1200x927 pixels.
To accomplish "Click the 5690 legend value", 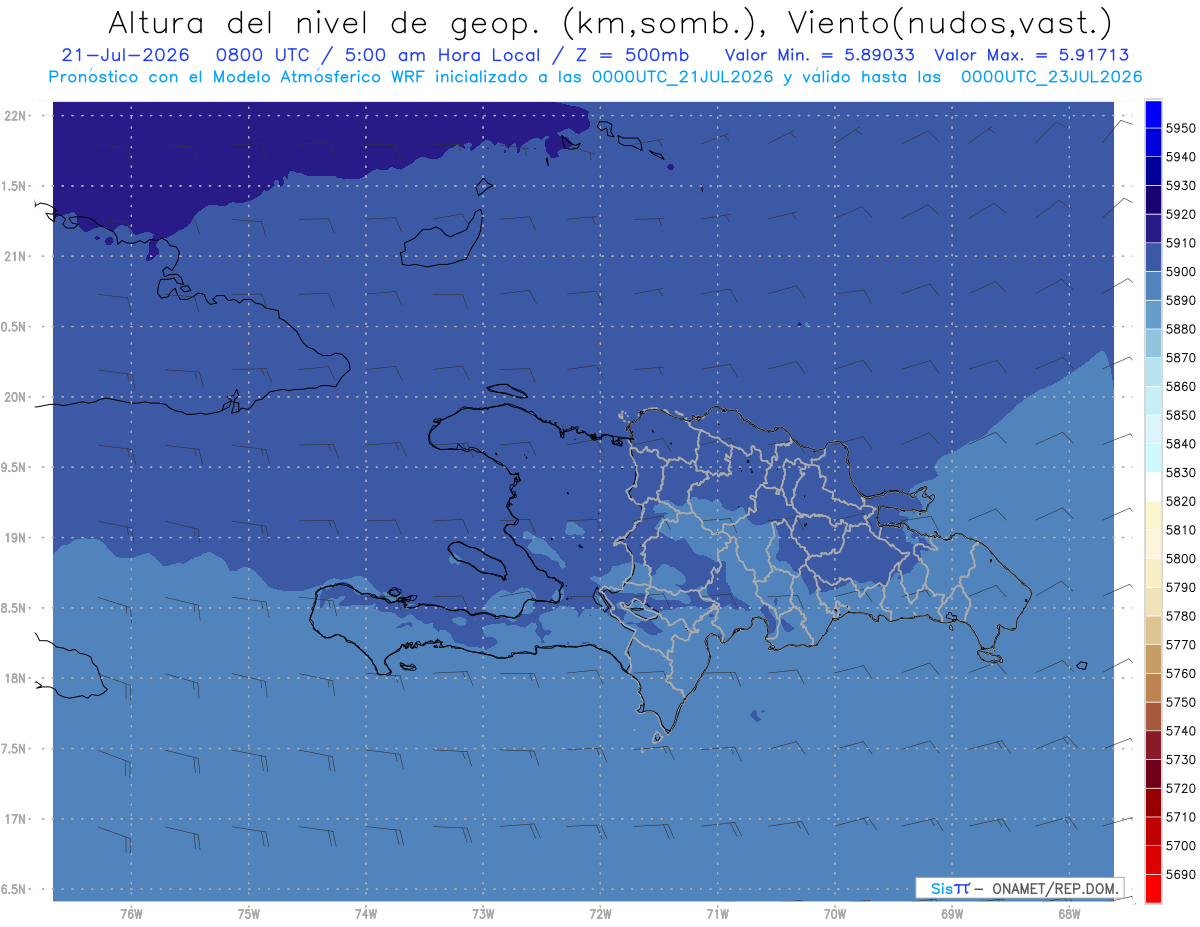I will coord(1180,873).
